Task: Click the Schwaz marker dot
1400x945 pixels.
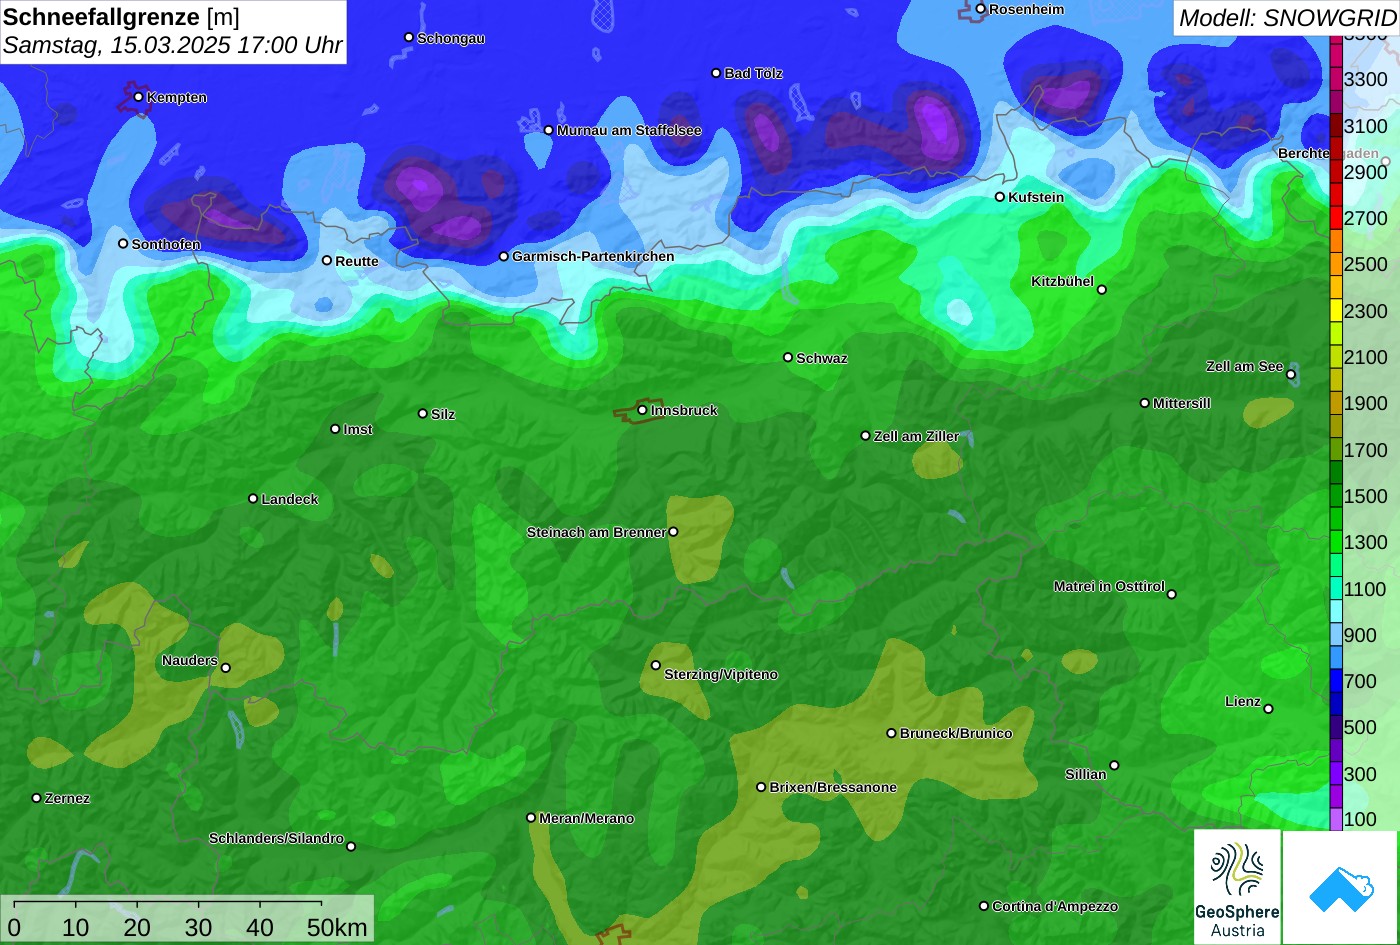Action: click(788, 357)
